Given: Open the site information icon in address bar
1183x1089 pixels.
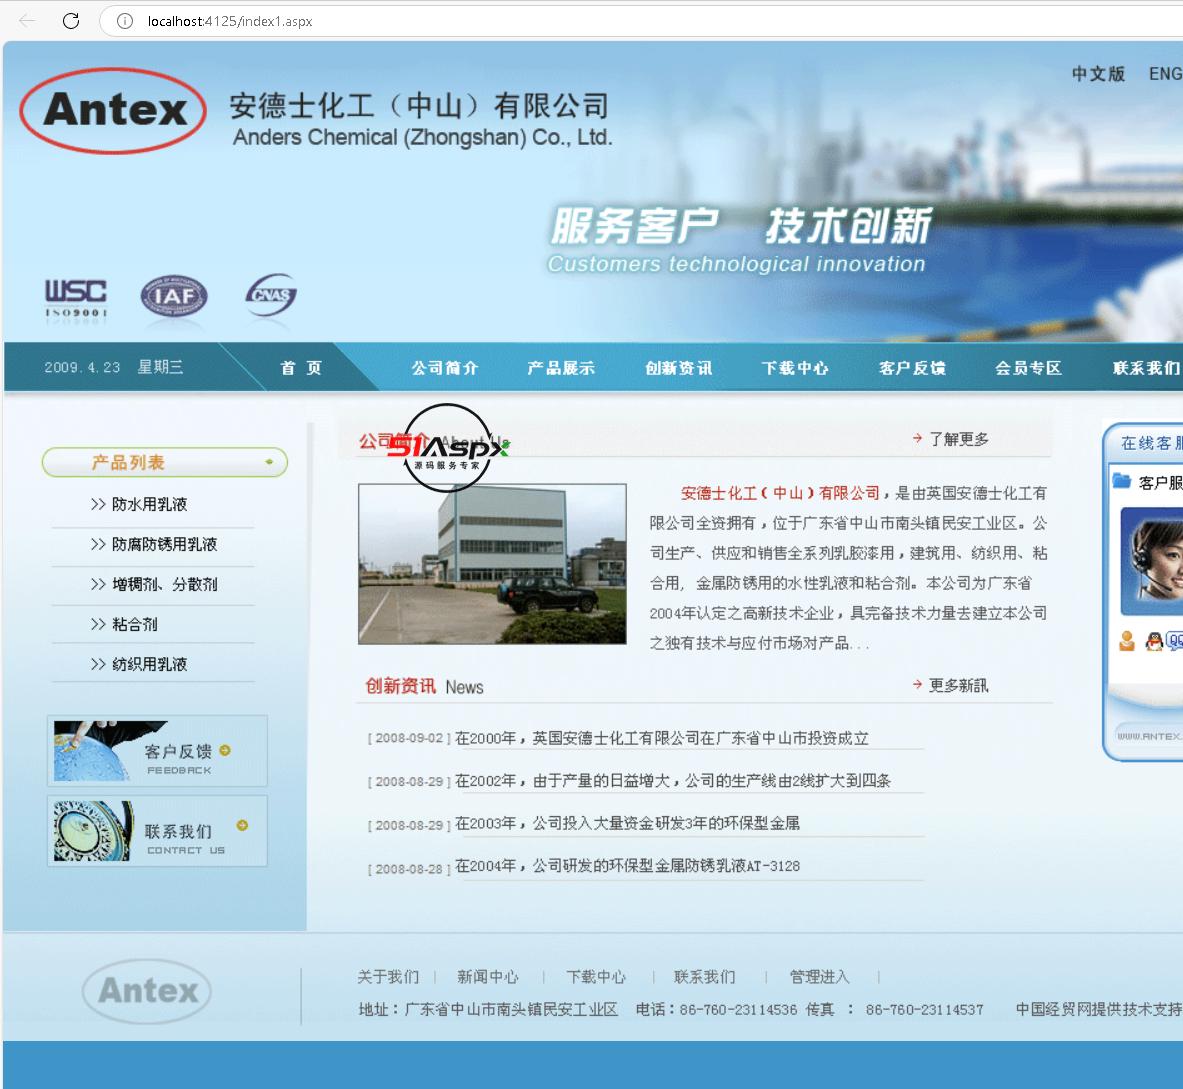Looking at the screenshot, I should point(124,21).
